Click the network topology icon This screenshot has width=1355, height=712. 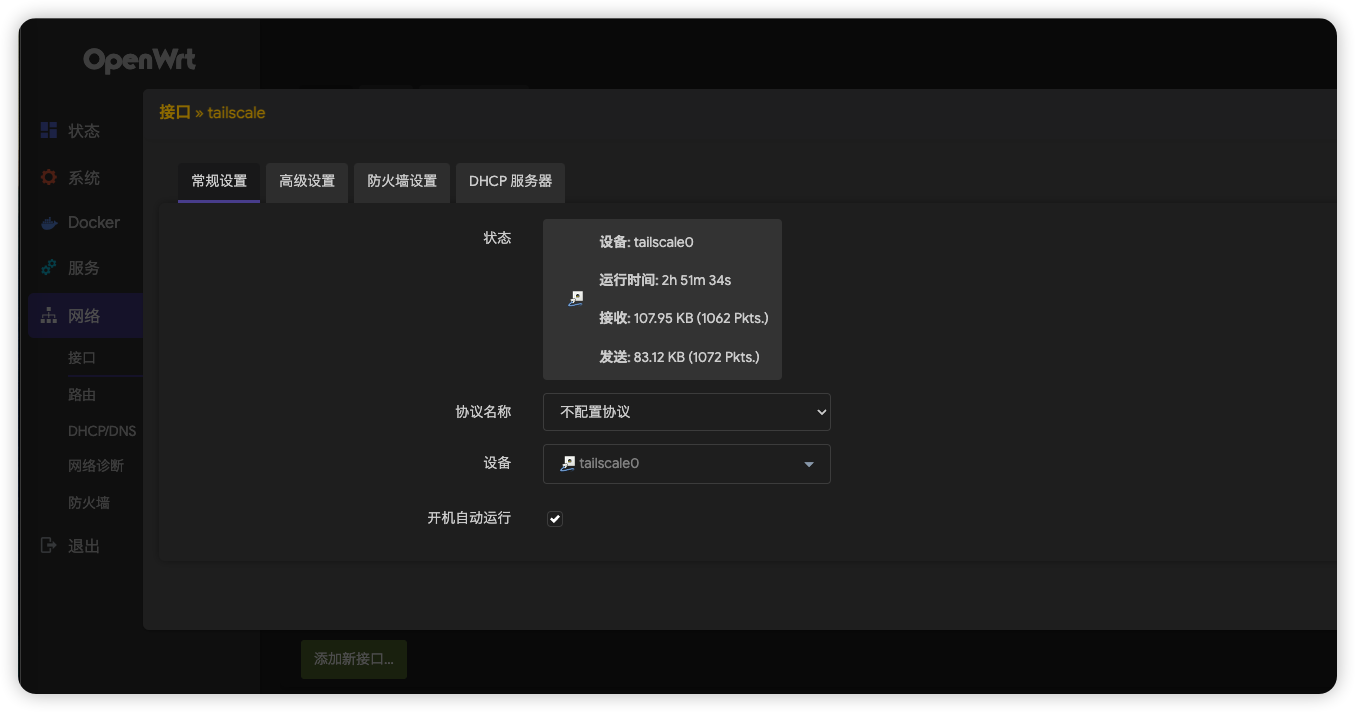(x=48, y=316)
